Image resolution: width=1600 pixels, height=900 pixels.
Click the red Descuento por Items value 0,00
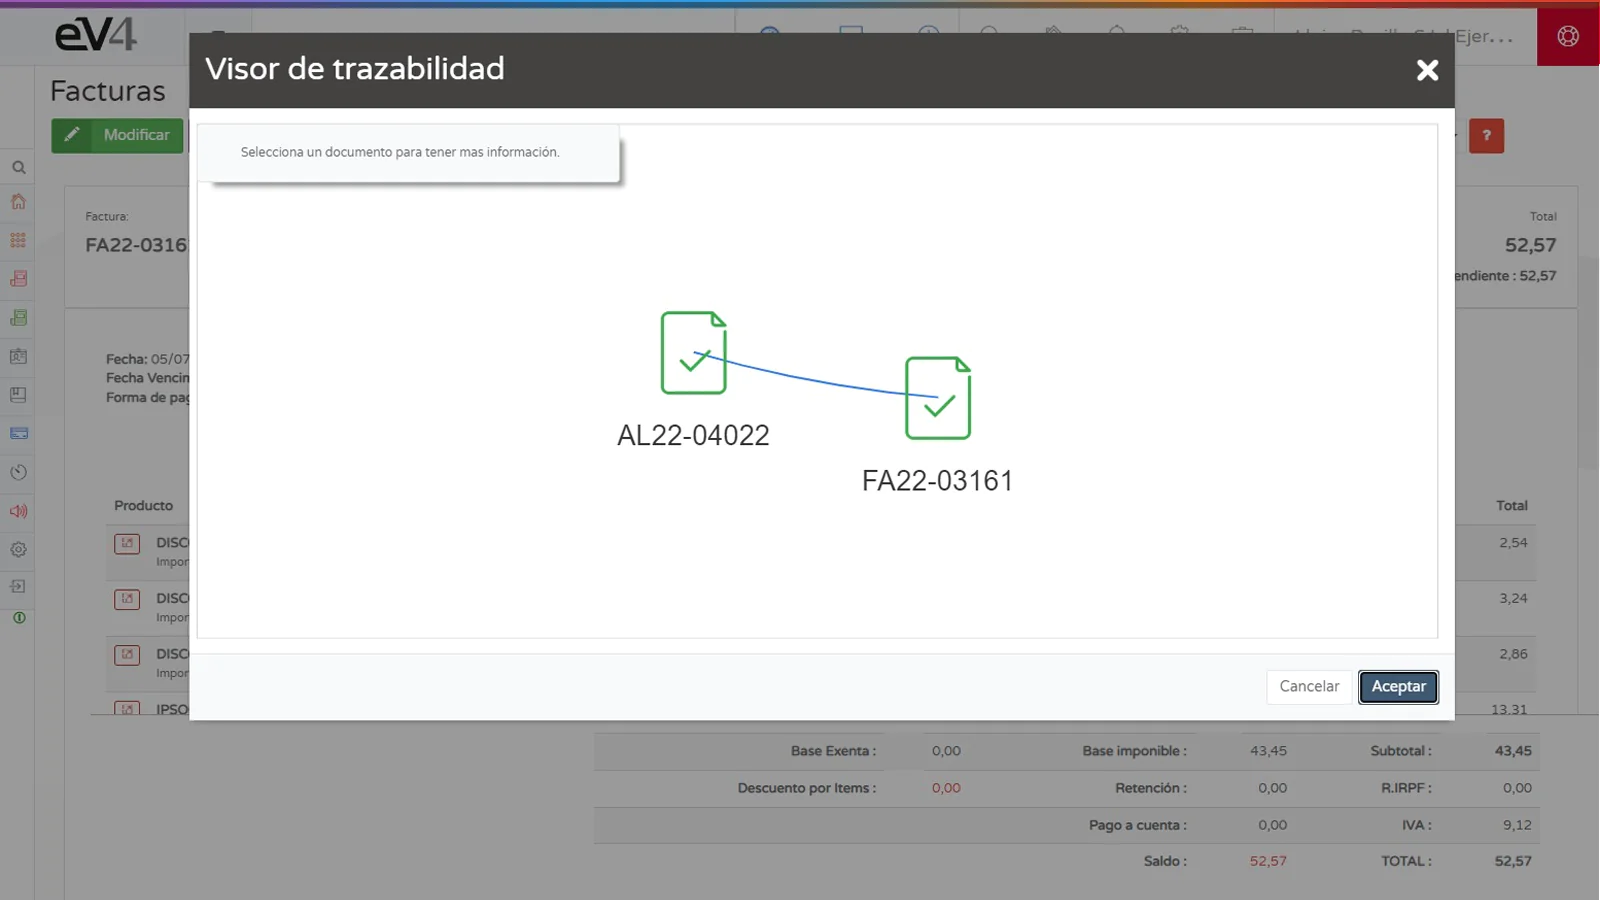[x=946, y=788]
